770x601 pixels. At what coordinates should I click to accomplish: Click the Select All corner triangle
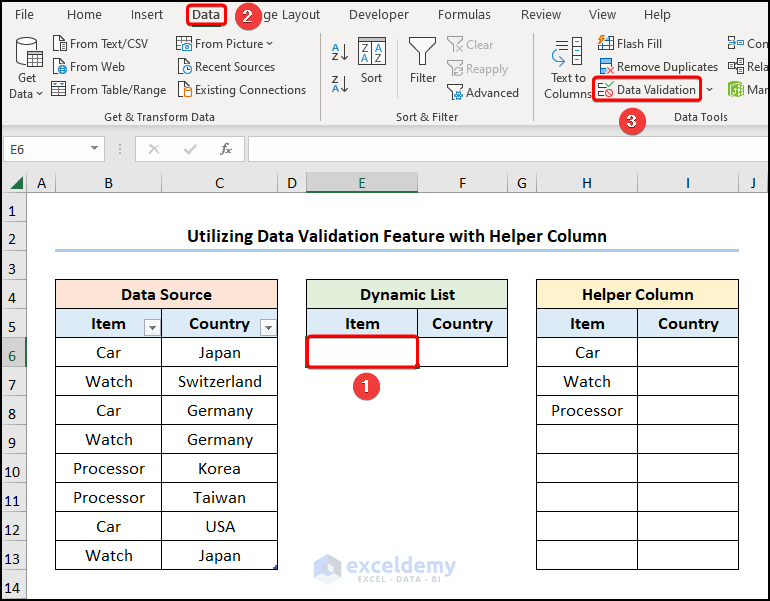(x=16, y=183)
